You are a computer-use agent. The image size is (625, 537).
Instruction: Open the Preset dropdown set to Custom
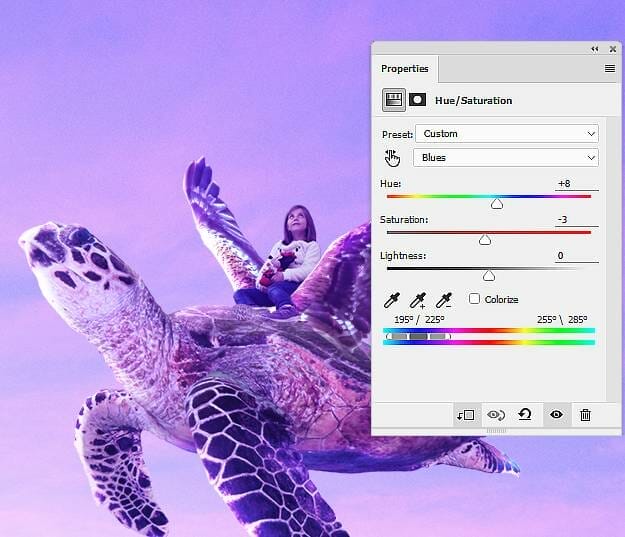[506, 133]
